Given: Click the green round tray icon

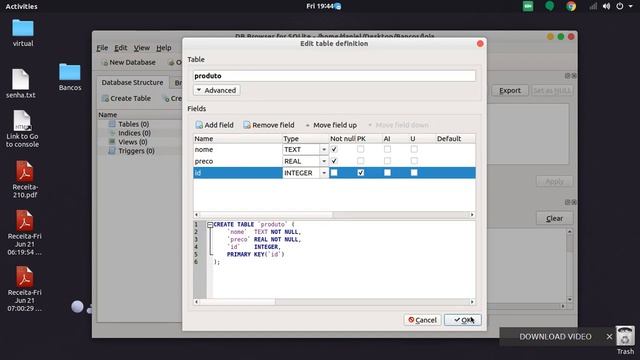Looking at the screenshot, I should [x=549, y=6].
